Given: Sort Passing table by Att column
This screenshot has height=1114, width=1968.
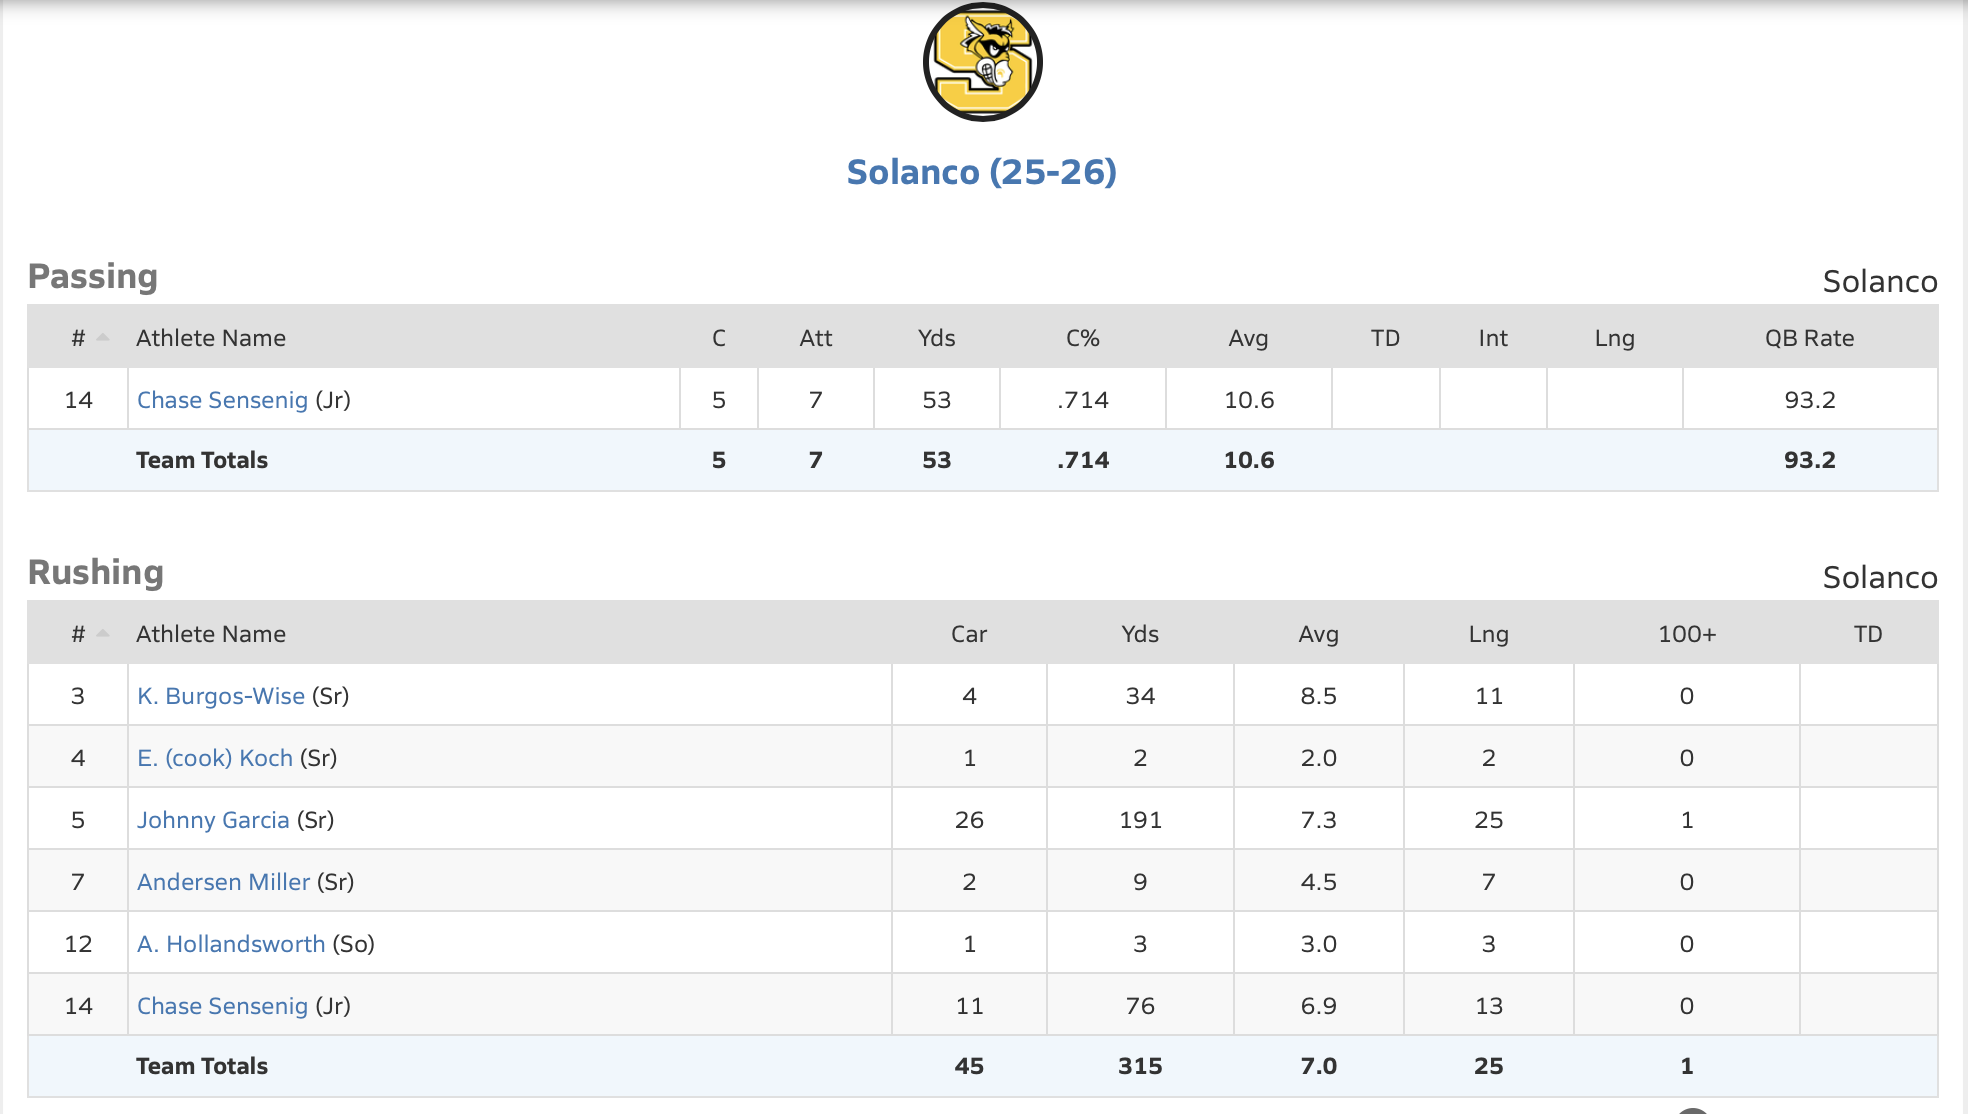Looking at the screenshot, I should 815,338.
